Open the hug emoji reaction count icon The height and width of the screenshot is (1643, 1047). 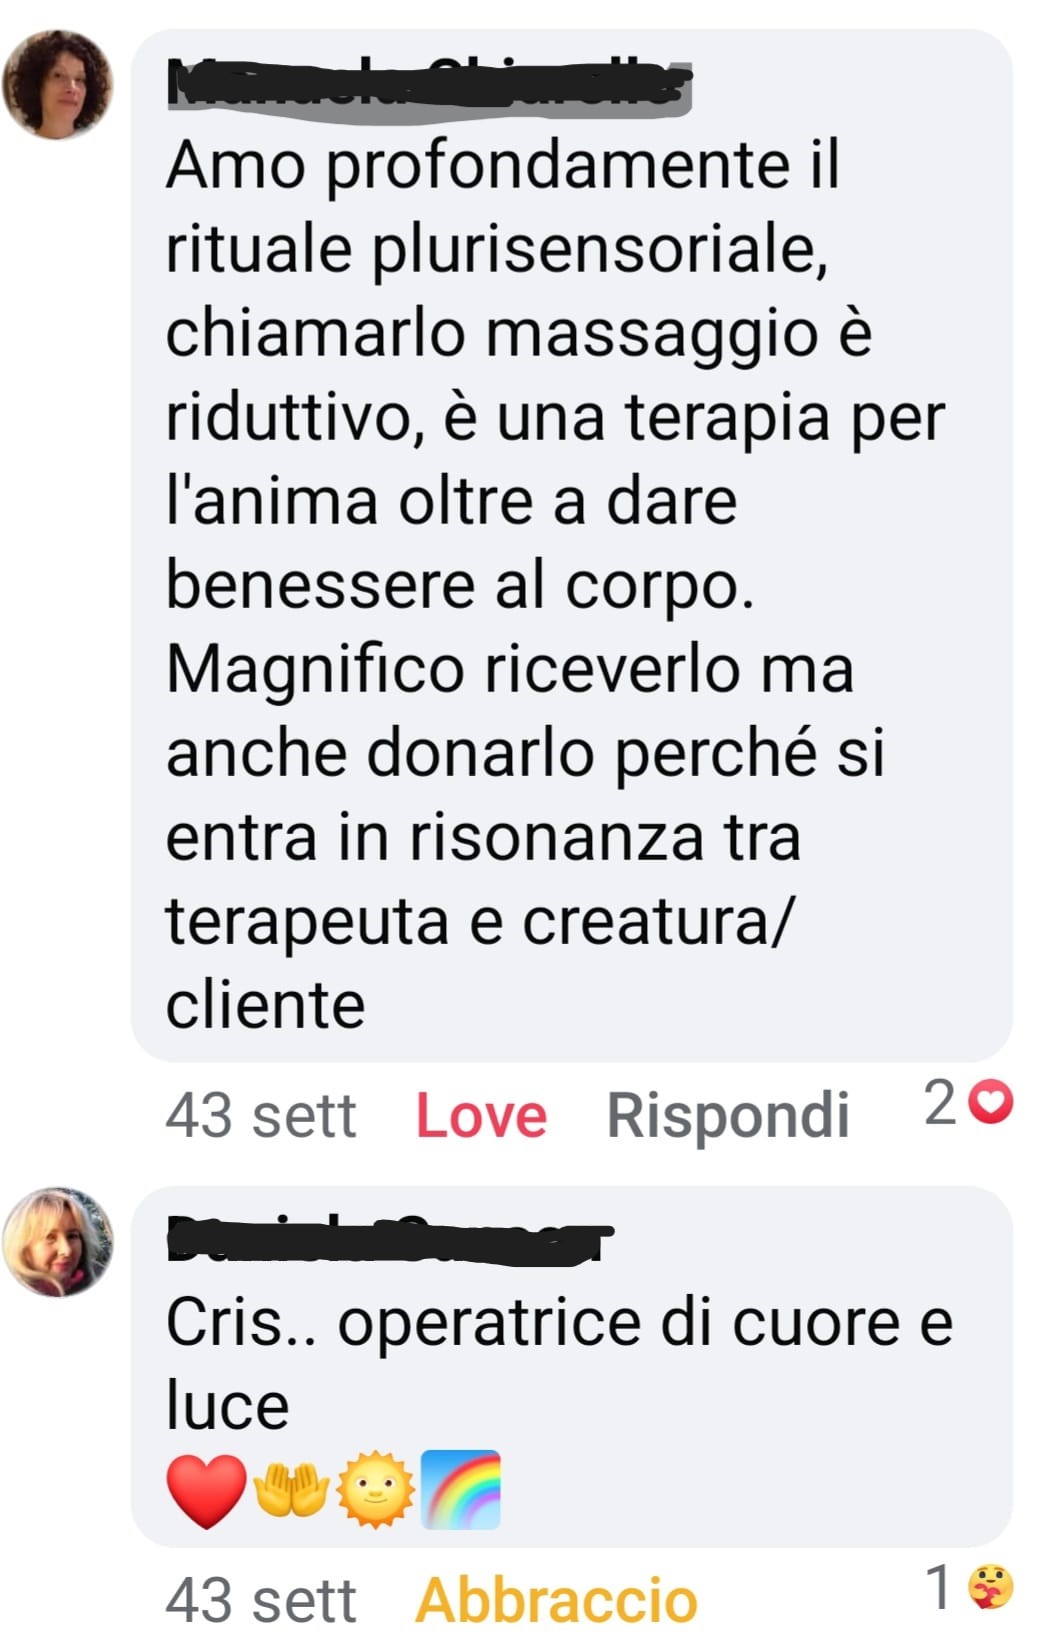coord(991,1587)
